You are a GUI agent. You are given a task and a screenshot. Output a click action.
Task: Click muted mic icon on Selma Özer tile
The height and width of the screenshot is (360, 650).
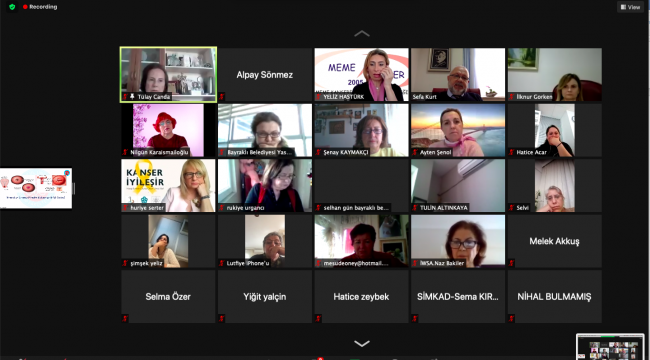(125, 319)
